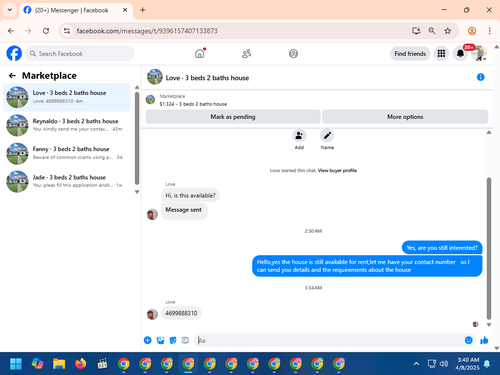Open the account profile picture menu
Viewport: 500px width, 375px height.
click(x=479, y=53)
